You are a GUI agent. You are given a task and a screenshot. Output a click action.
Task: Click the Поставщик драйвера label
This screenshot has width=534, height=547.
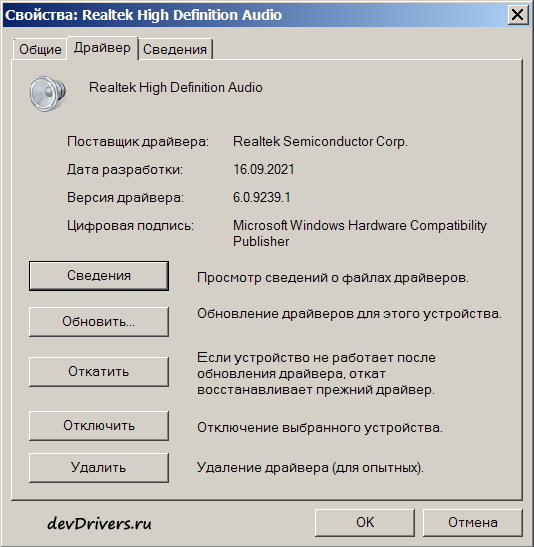pyautogui.click(x=138, y=142)
